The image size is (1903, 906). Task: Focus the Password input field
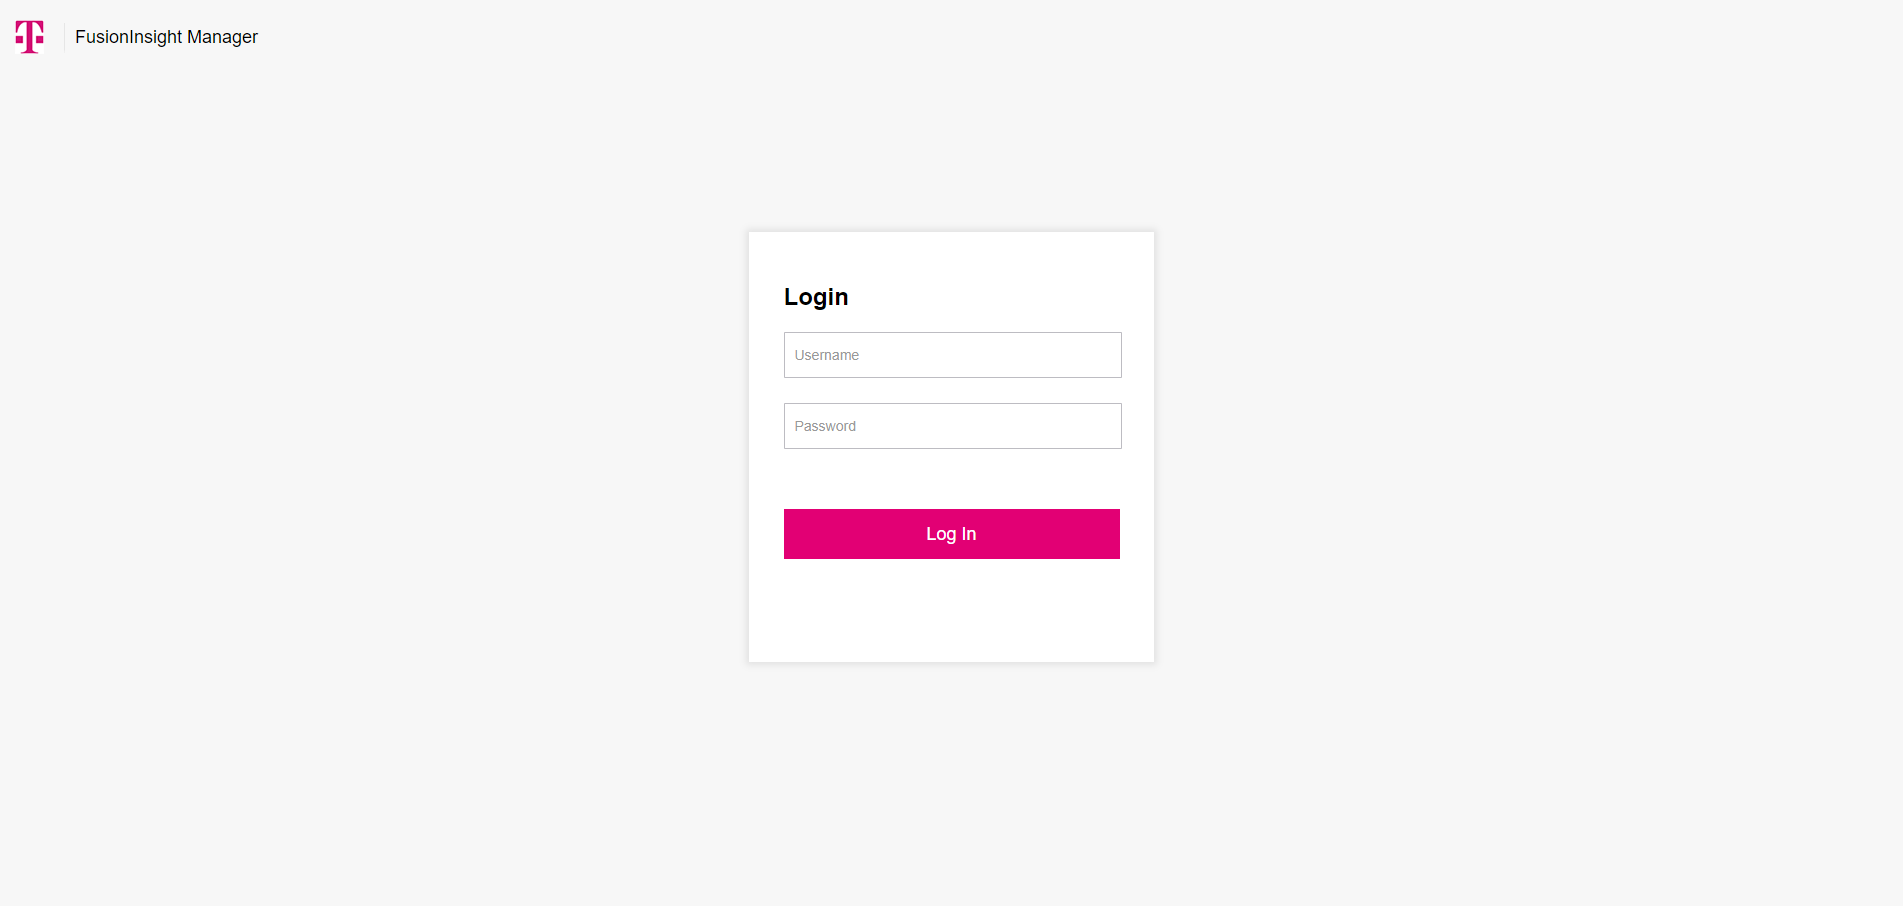(x=952, y=426)
